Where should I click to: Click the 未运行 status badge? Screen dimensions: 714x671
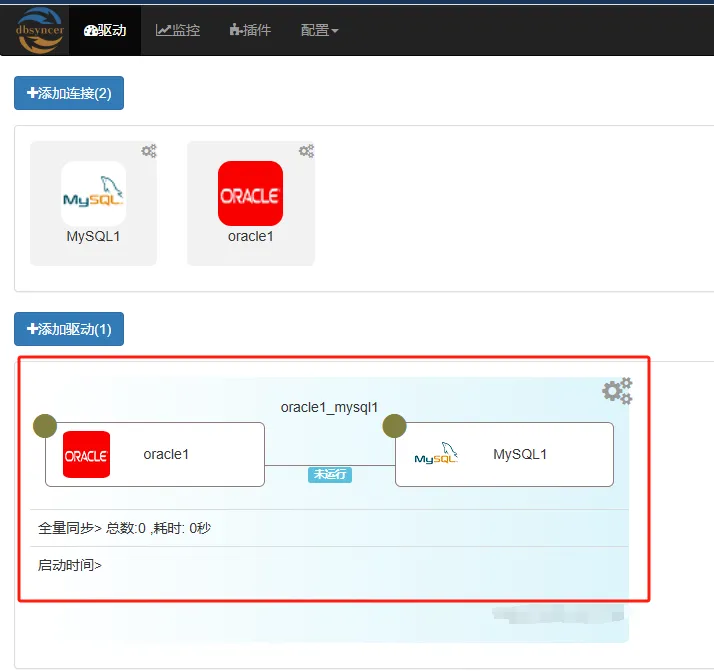[x=330, y=475]
